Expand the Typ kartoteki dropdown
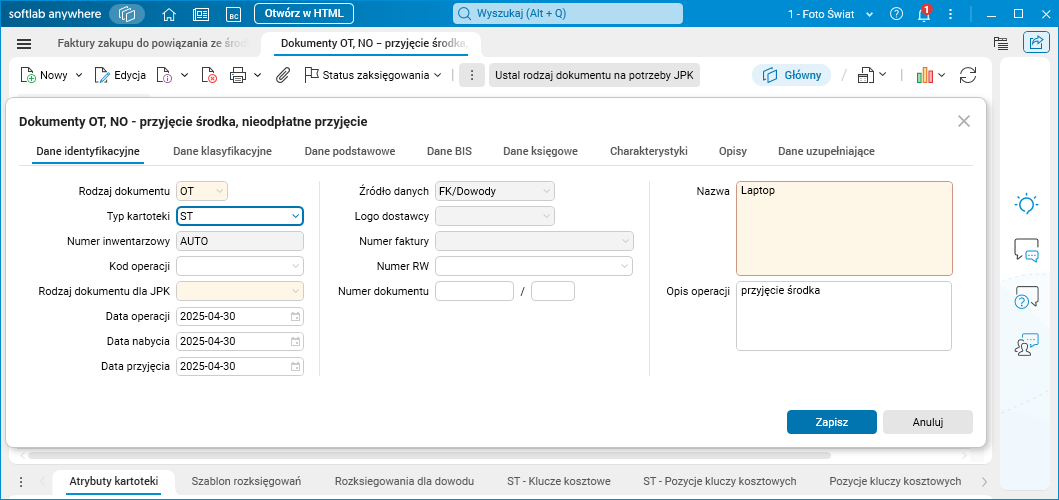The image size is (1059, 500). pyautogui.click(x=295, y=215)
